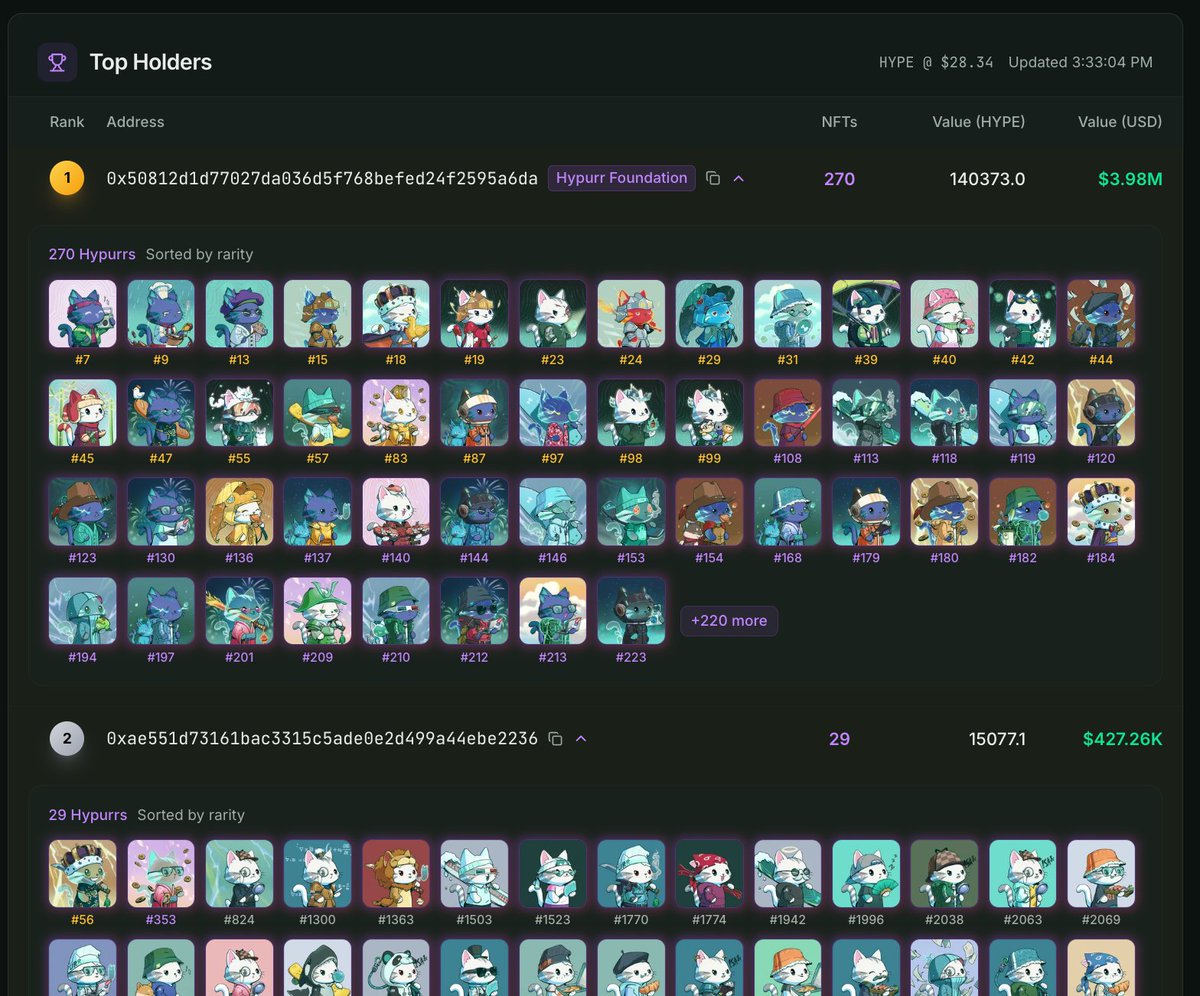
Task: Copy the address of rank 2 holder
Action: click(556, 739)
